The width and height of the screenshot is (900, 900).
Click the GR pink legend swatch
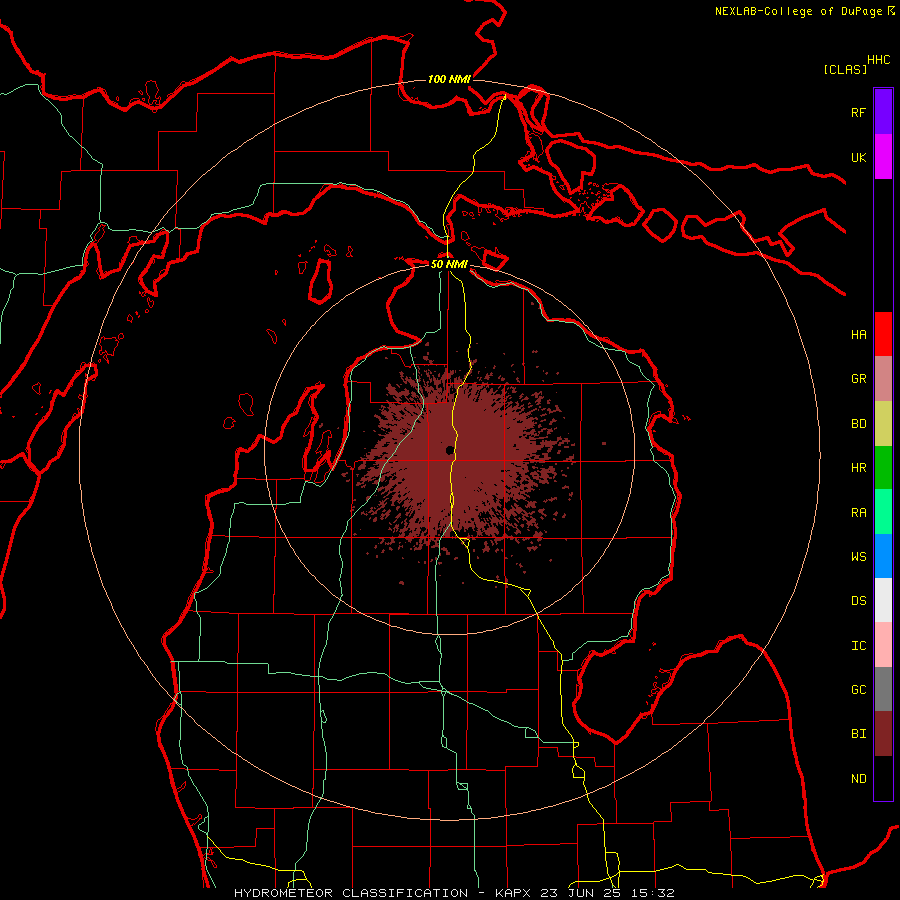pyautogui.click(x=883, y=378)
